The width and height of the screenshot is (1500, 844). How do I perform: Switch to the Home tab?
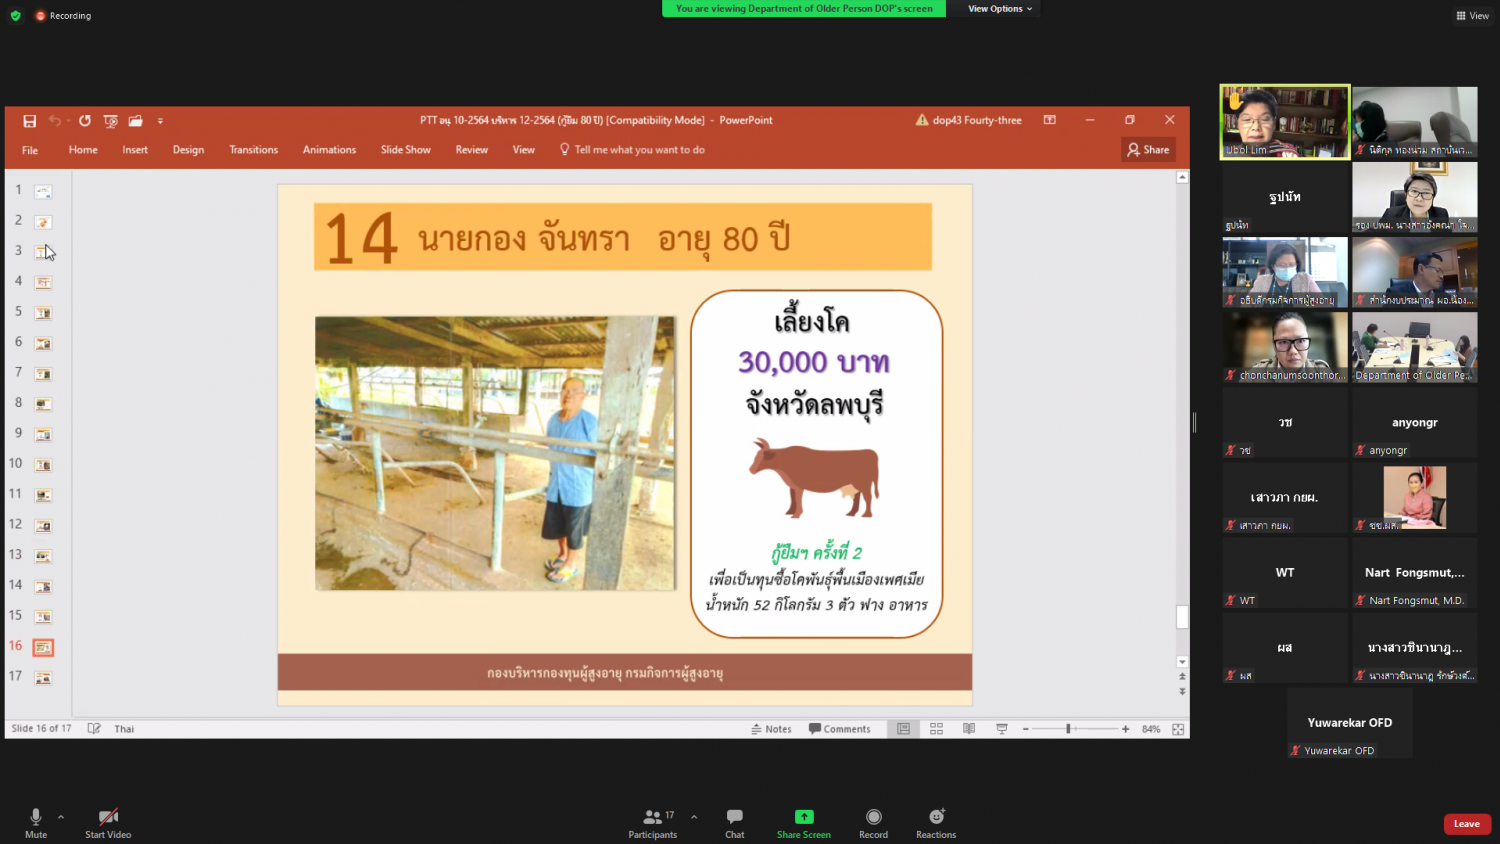pos(83,150)
